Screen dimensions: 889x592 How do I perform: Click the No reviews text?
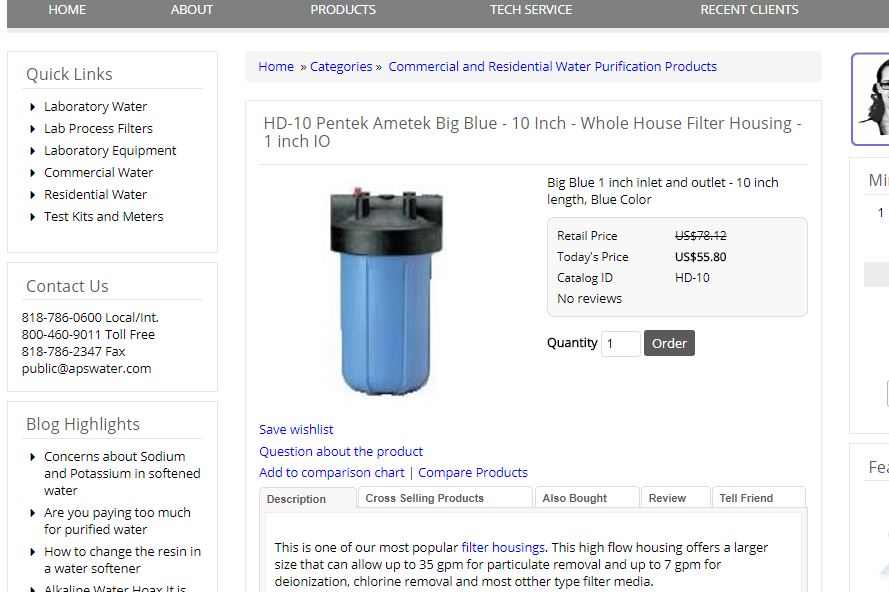coord(589,299)
